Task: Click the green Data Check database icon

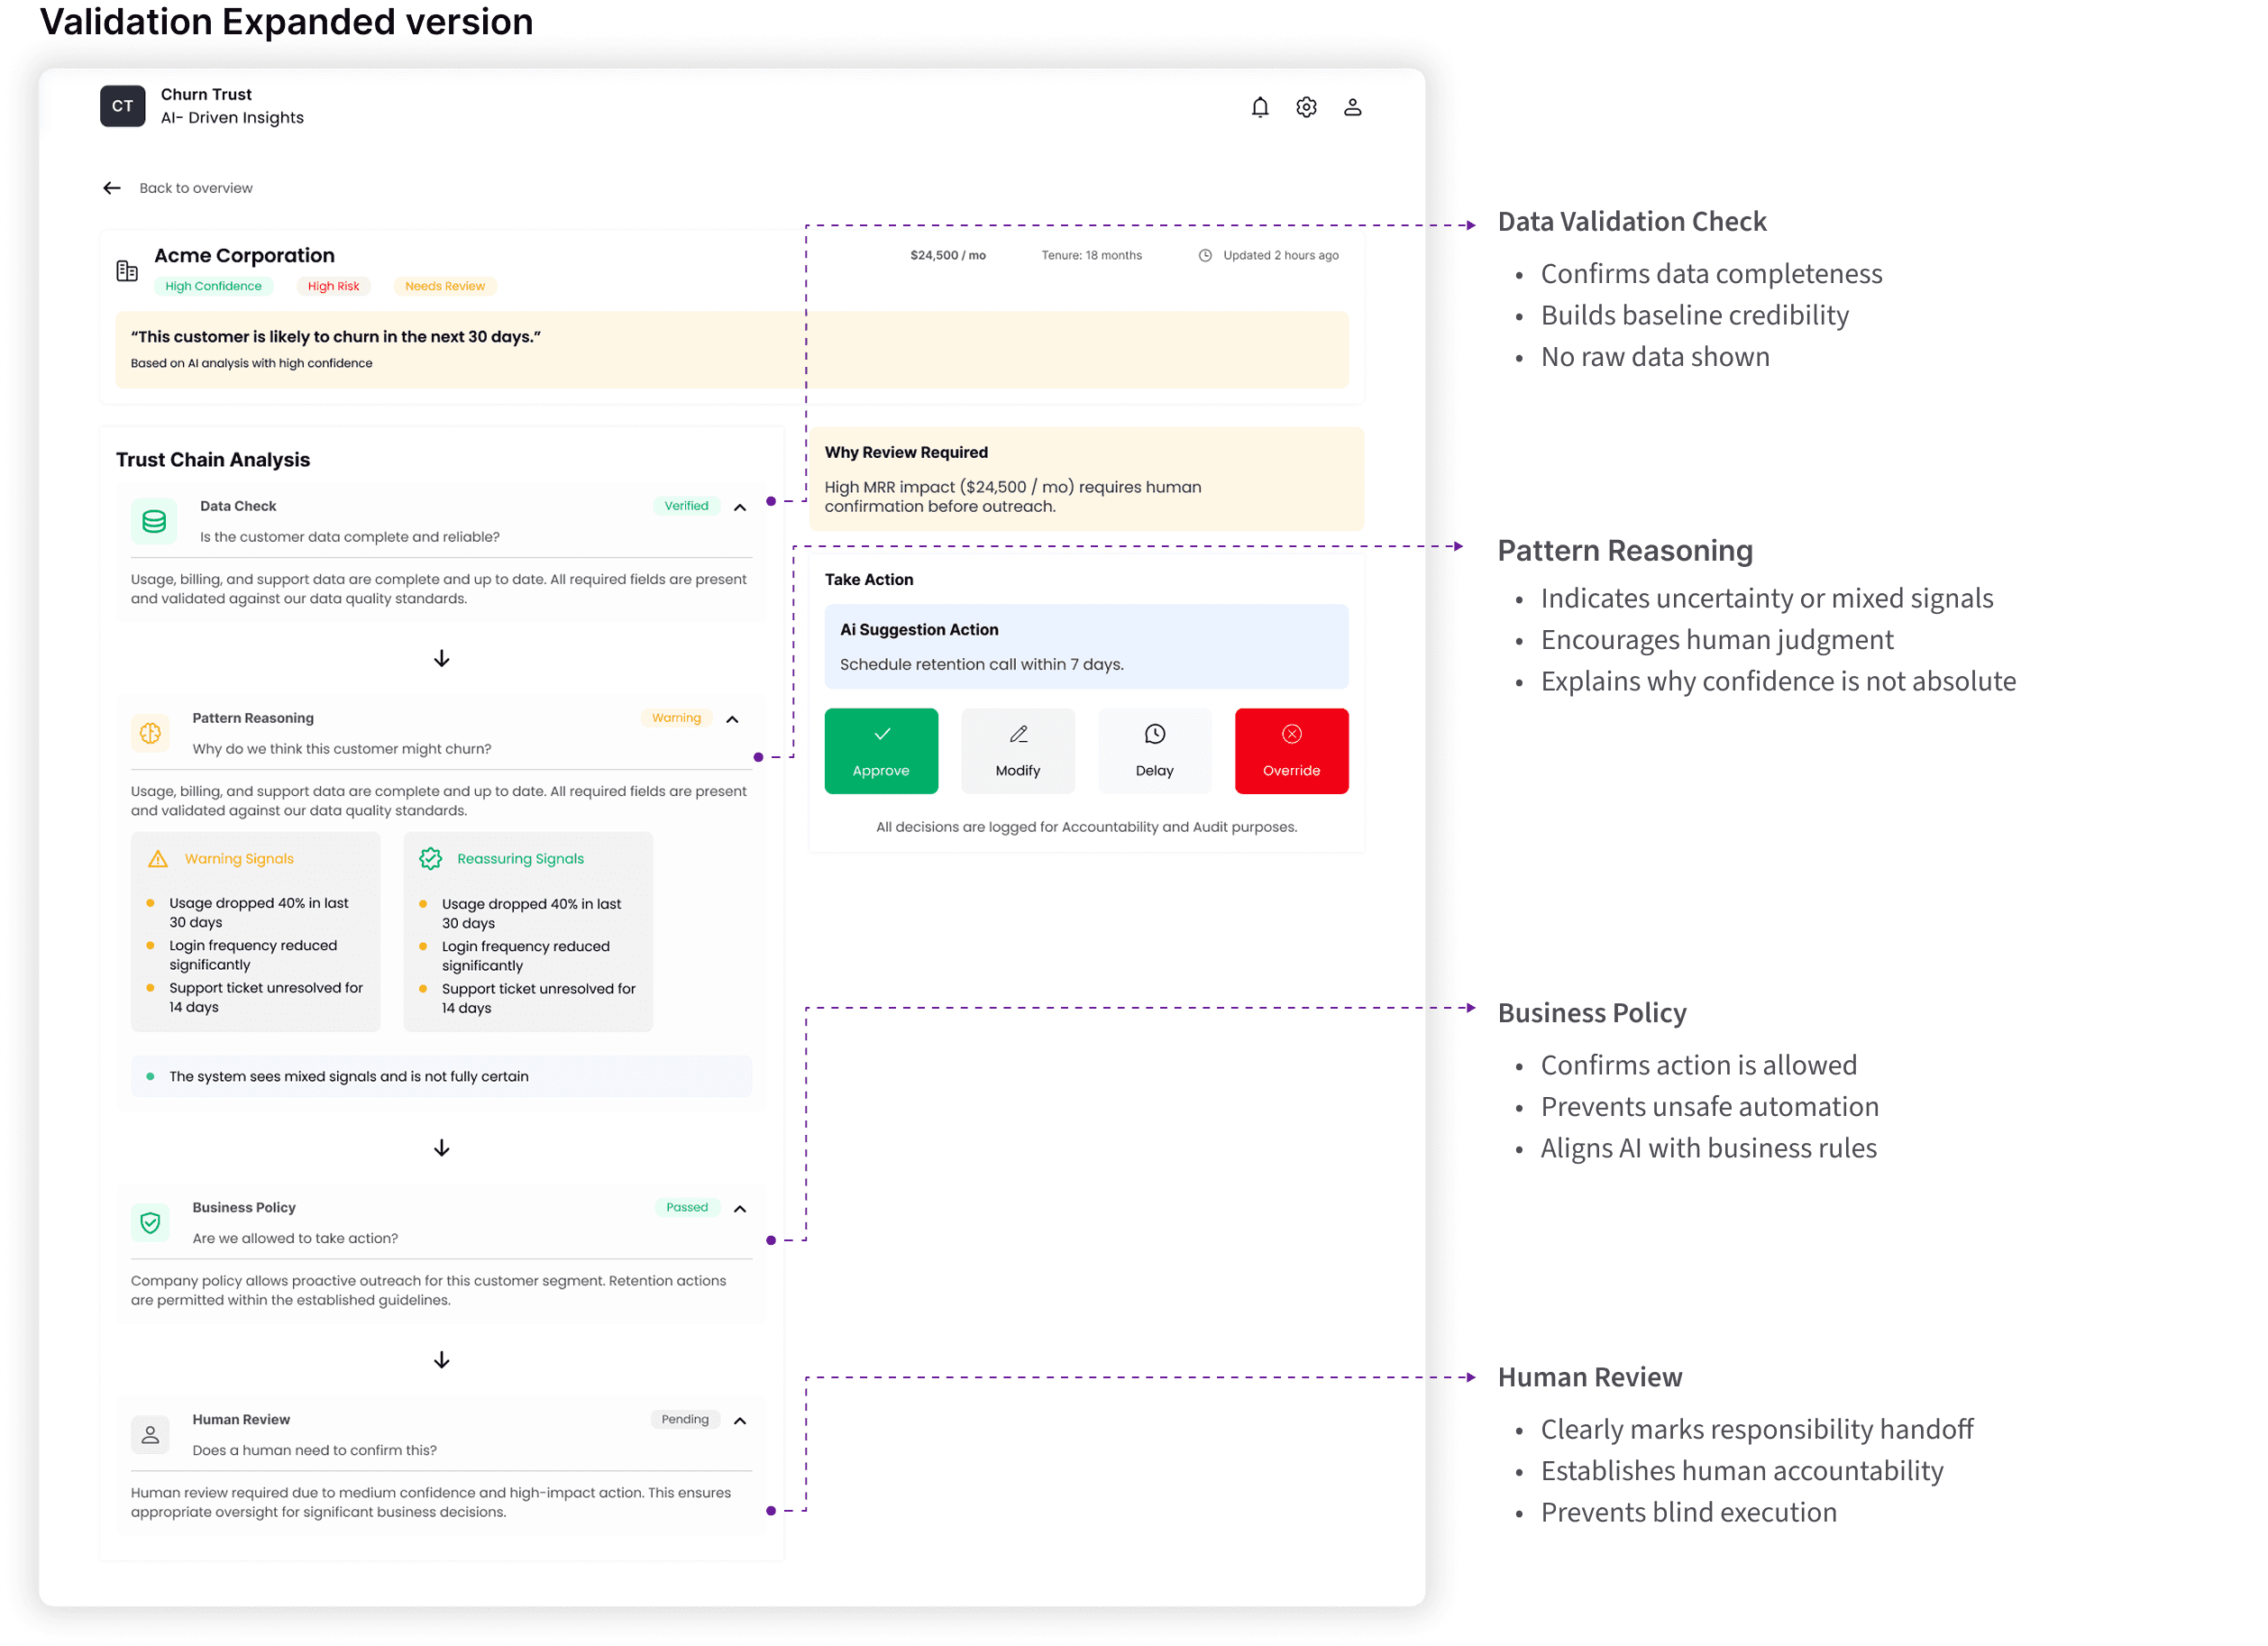Action: pos(154,521)
